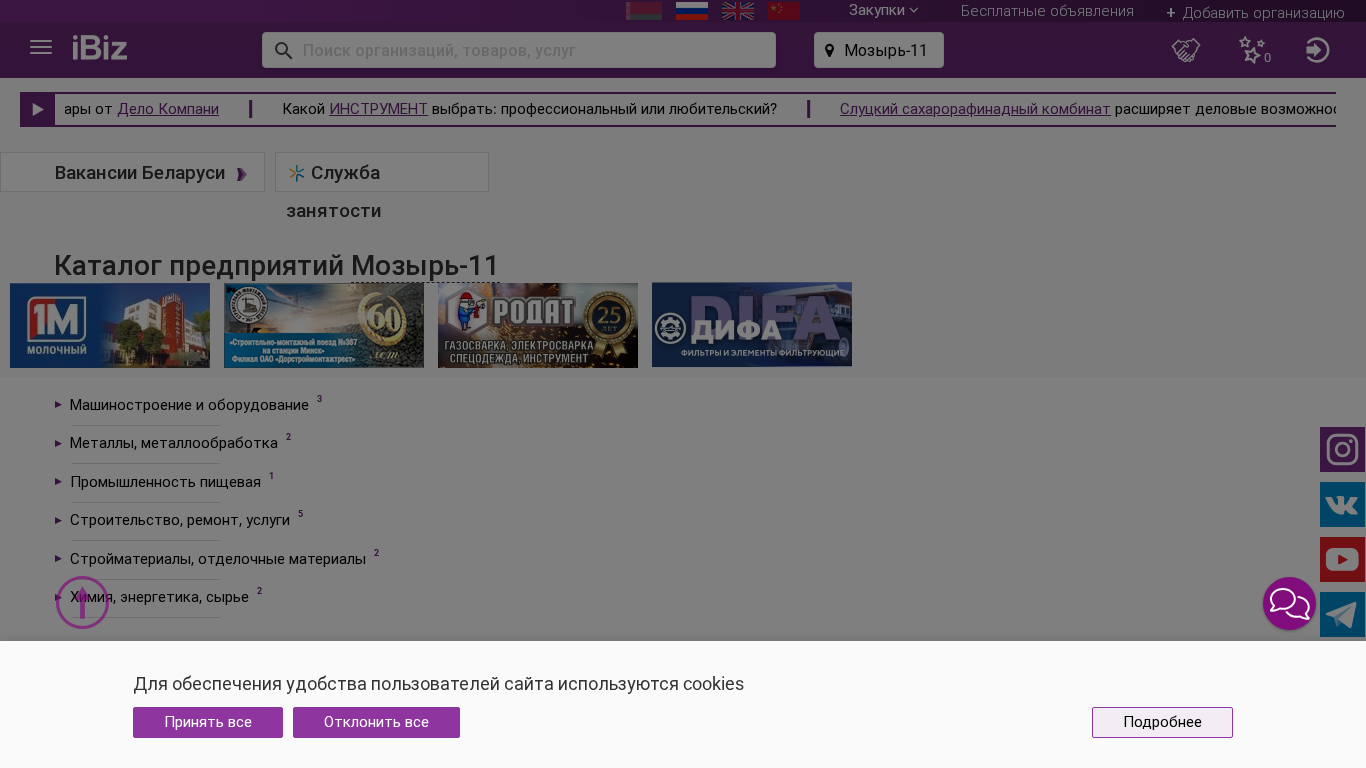The width and height of the screenshot is (1366, 768).
Task: Accept all cookies button
Action: point(208,722)
